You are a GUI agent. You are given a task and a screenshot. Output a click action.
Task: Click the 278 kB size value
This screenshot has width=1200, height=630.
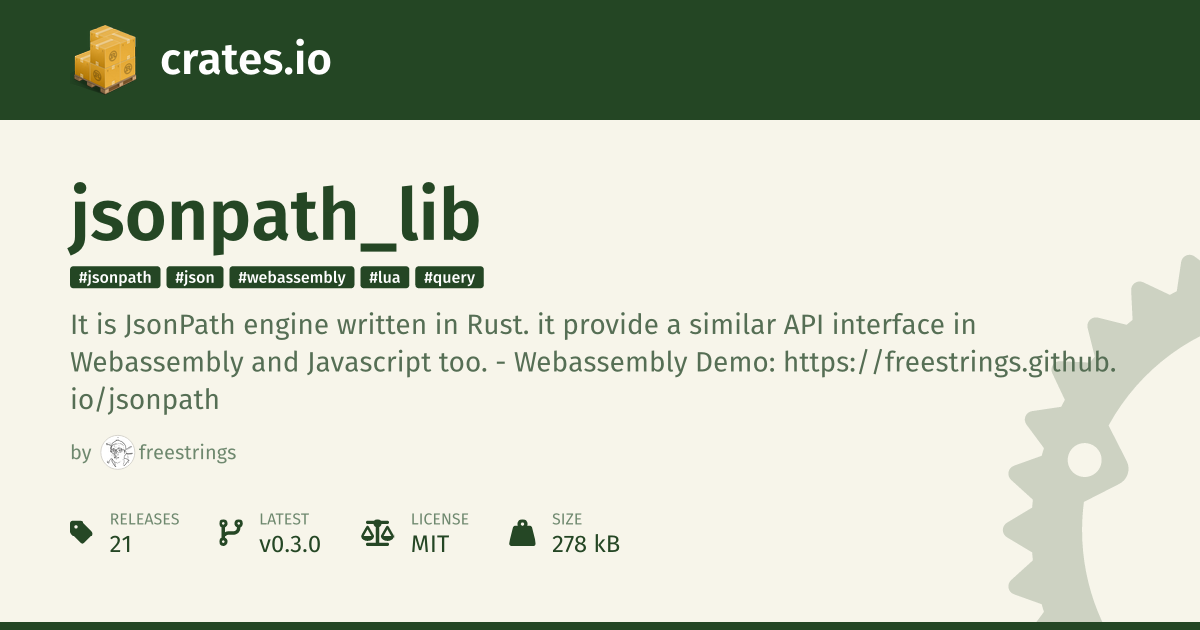(586, 544)
